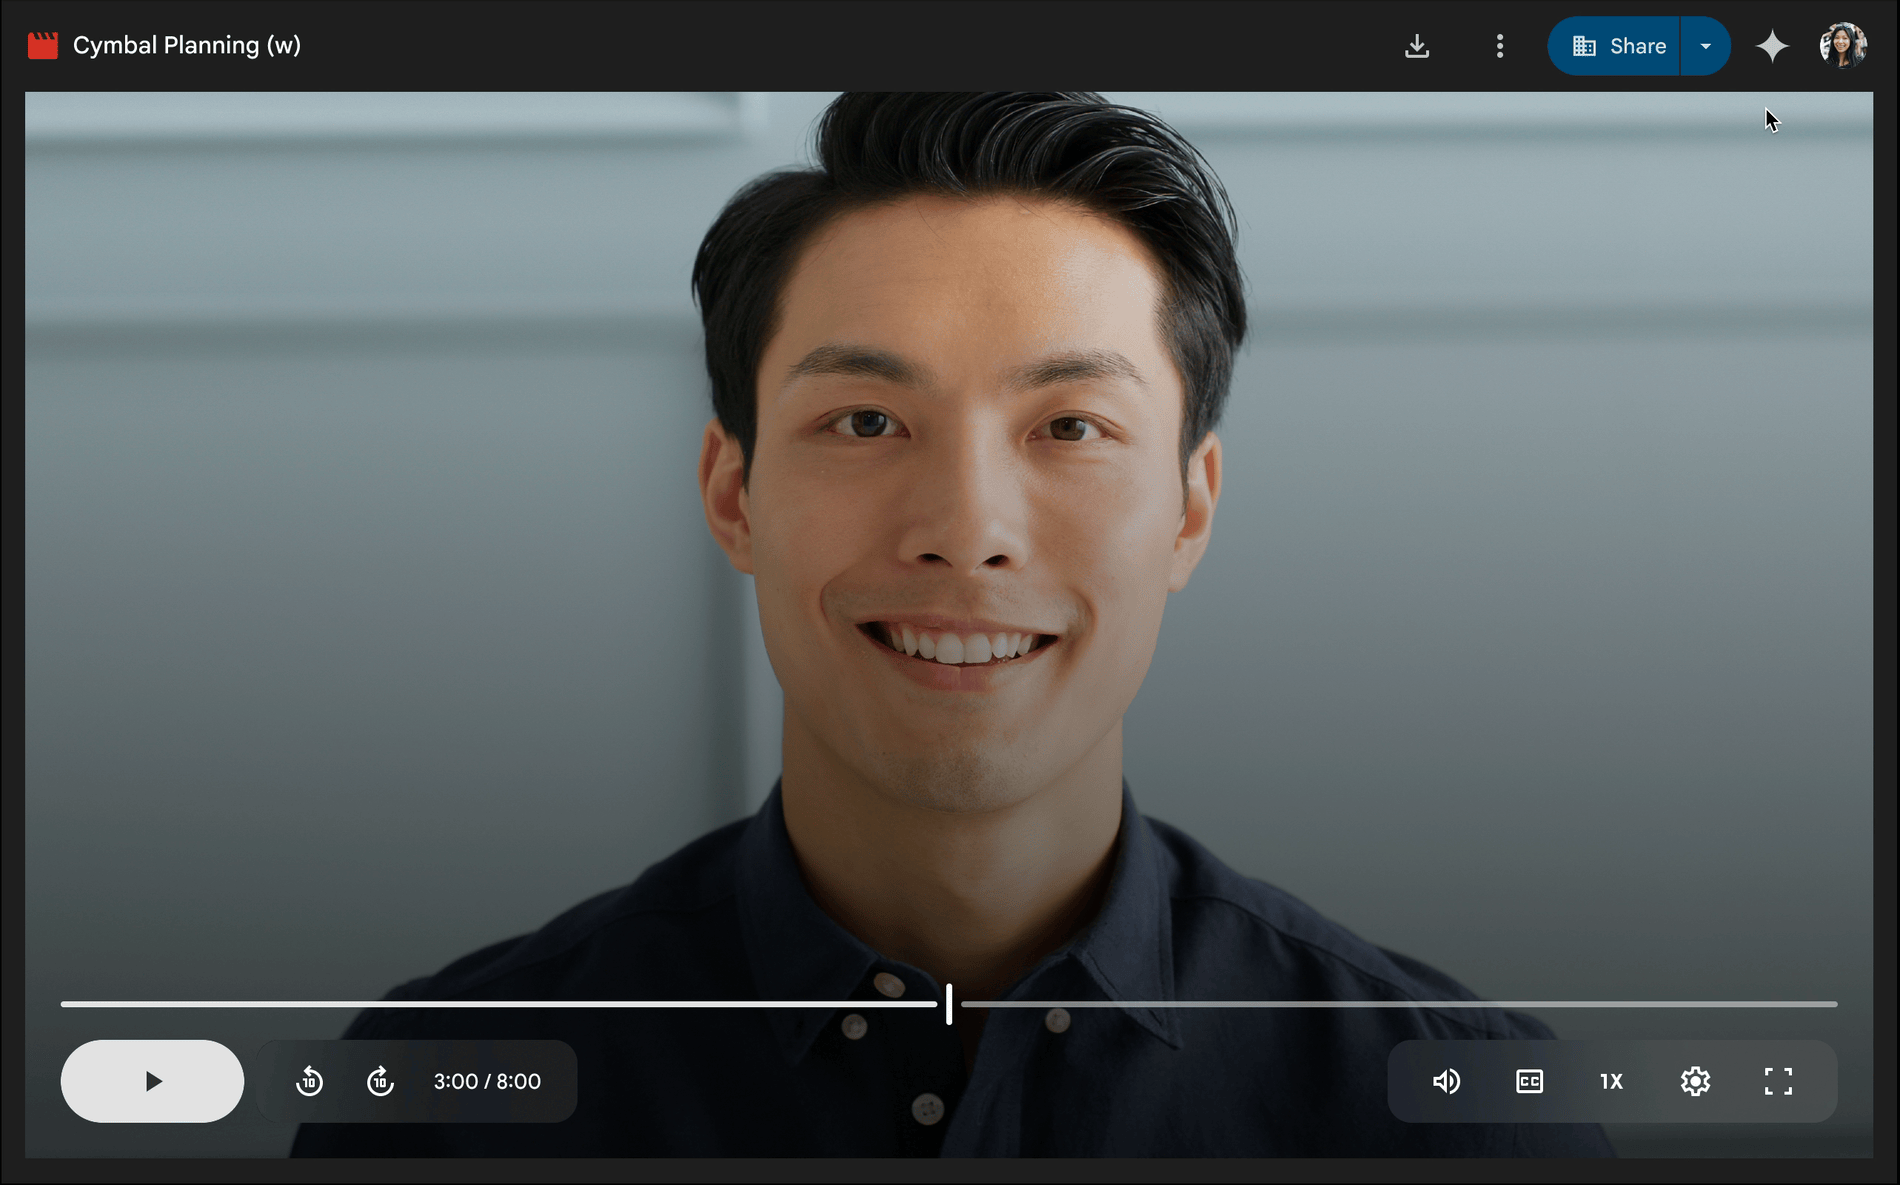Enter fullscreen mode
Screen dimensions: 1900x1185
[x=1778, y=1081]
